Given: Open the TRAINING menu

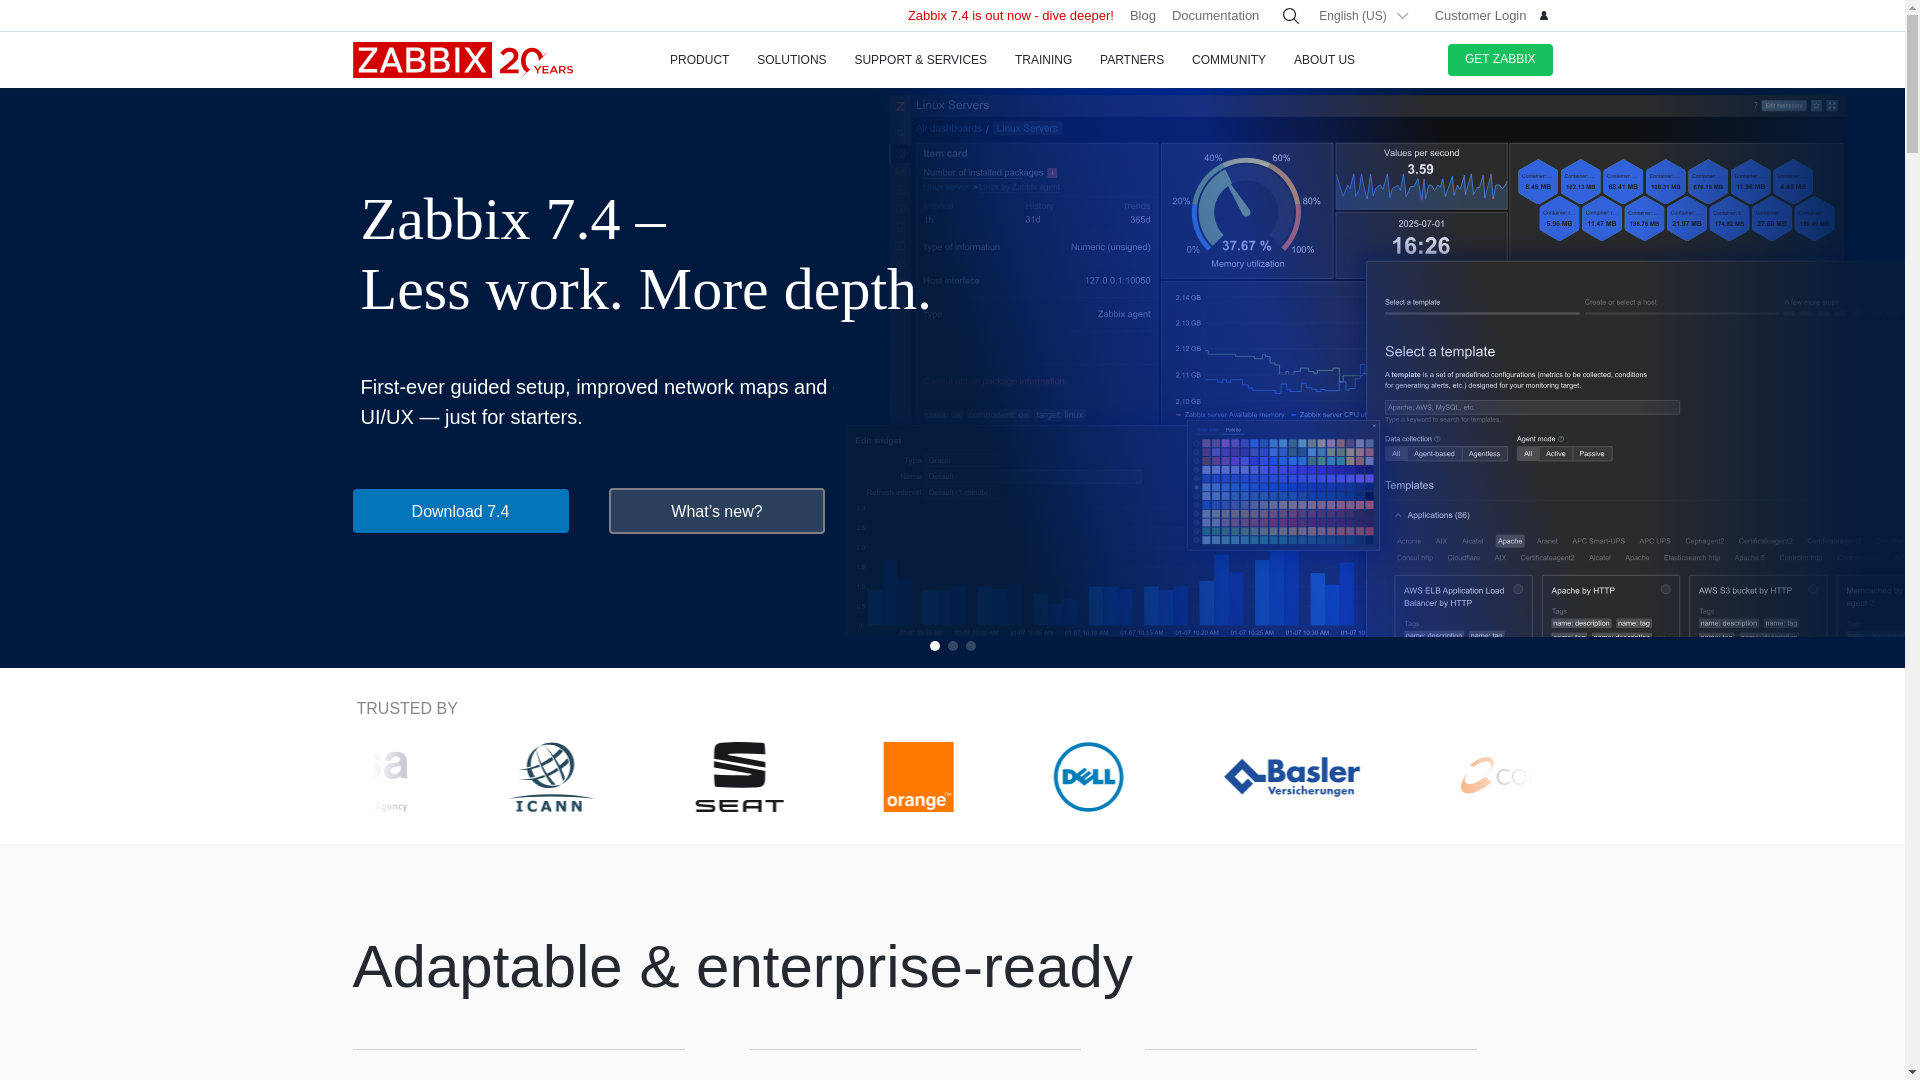Looking at the screenshot, I should pos(1043,60).
